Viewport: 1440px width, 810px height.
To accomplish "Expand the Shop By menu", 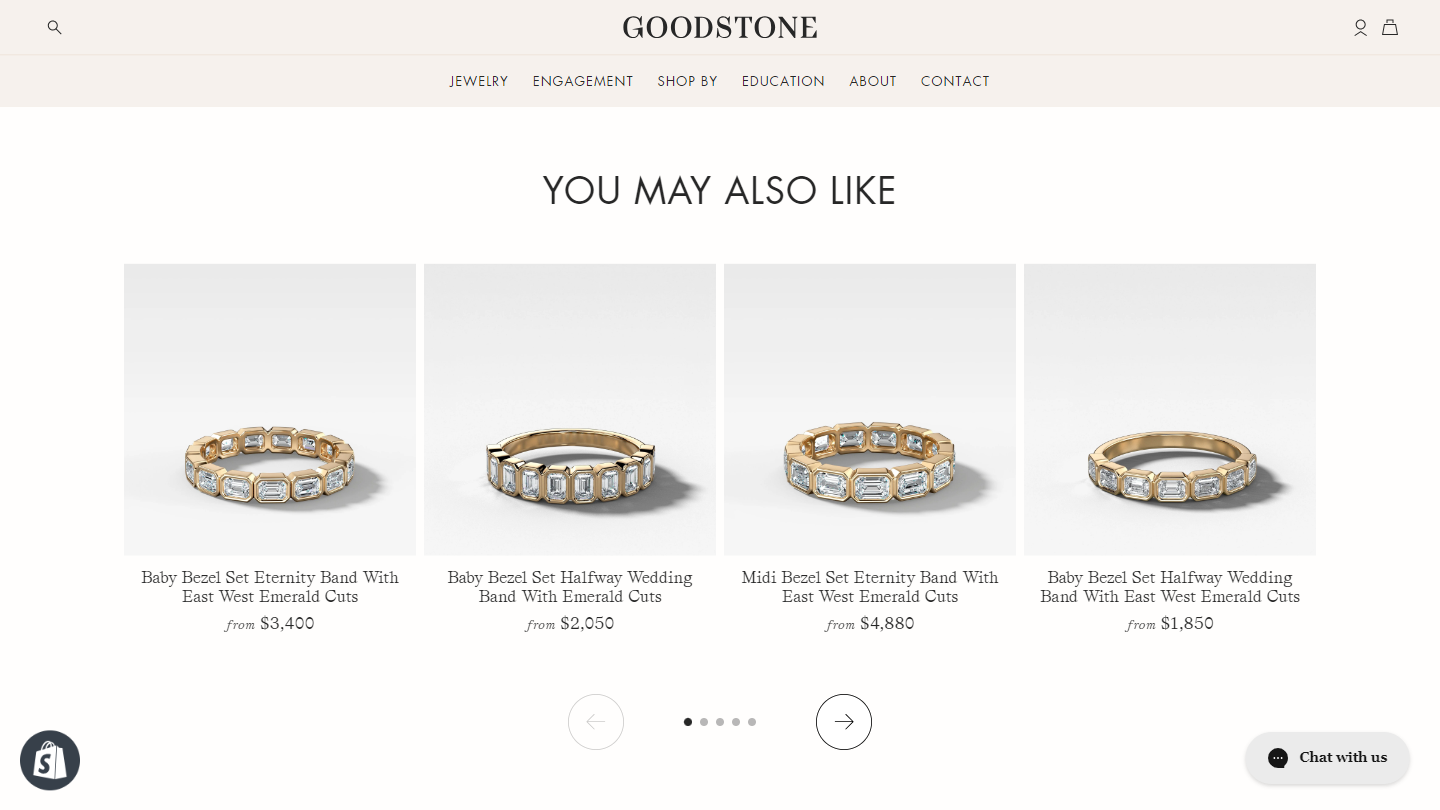I will click(x=688, y=81).
